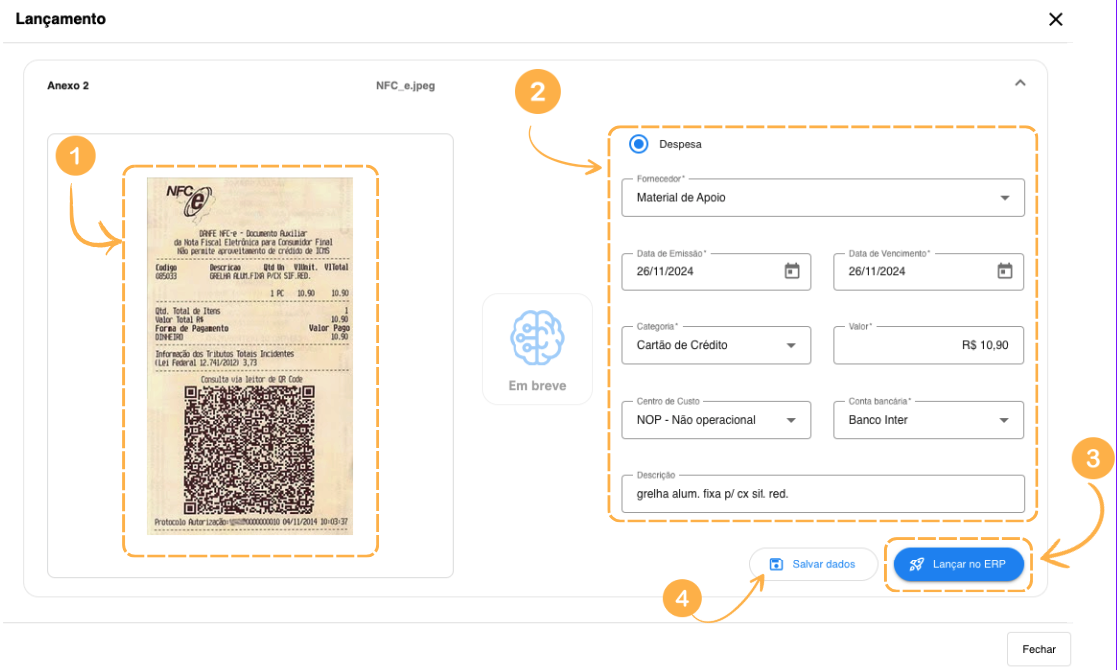Screen dimensions: 1117x670
Task: Click the Data de Emissão date field
Action: (700, 271)
